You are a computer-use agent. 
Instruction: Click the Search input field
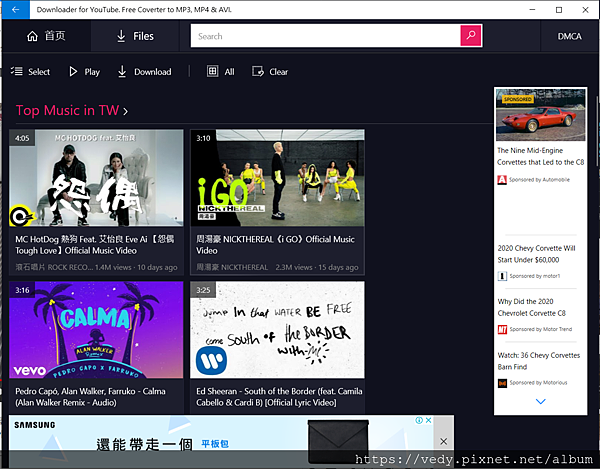pyautogui.click(x=325, y=36)
